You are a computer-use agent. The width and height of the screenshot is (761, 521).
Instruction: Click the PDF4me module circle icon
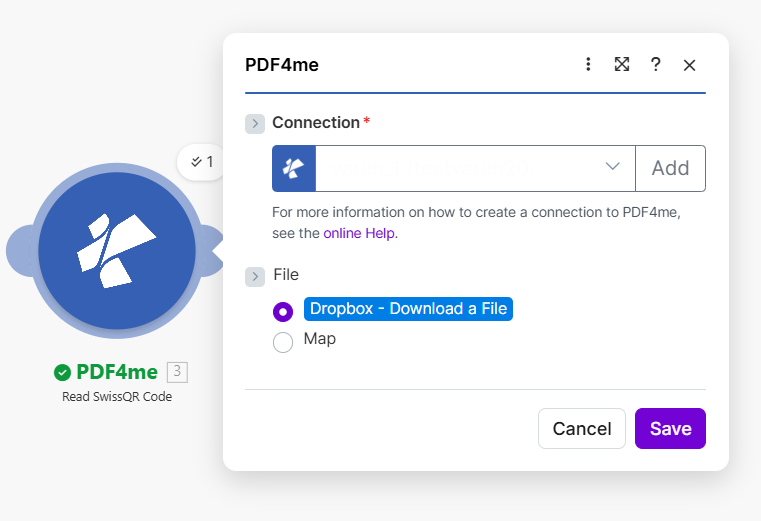(117, 250)
